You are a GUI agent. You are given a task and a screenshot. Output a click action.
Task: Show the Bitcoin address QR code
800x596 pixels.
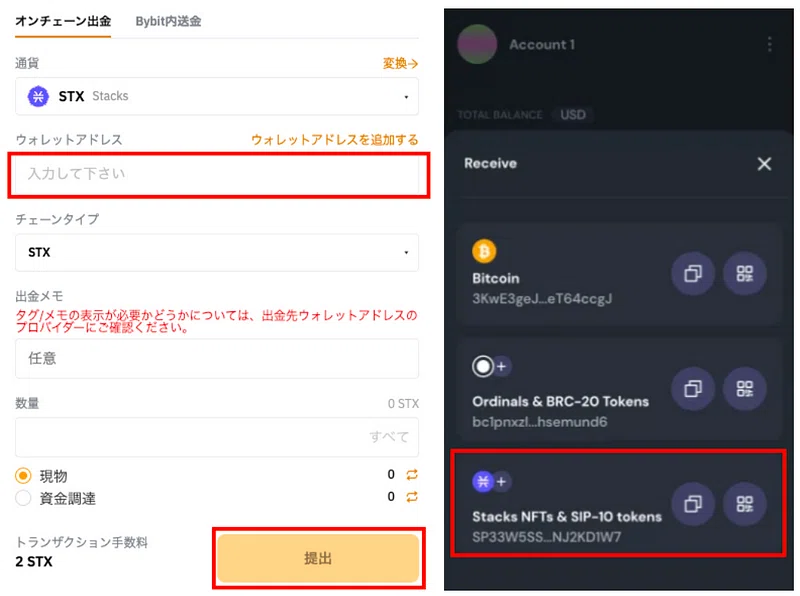click(744, 274)
